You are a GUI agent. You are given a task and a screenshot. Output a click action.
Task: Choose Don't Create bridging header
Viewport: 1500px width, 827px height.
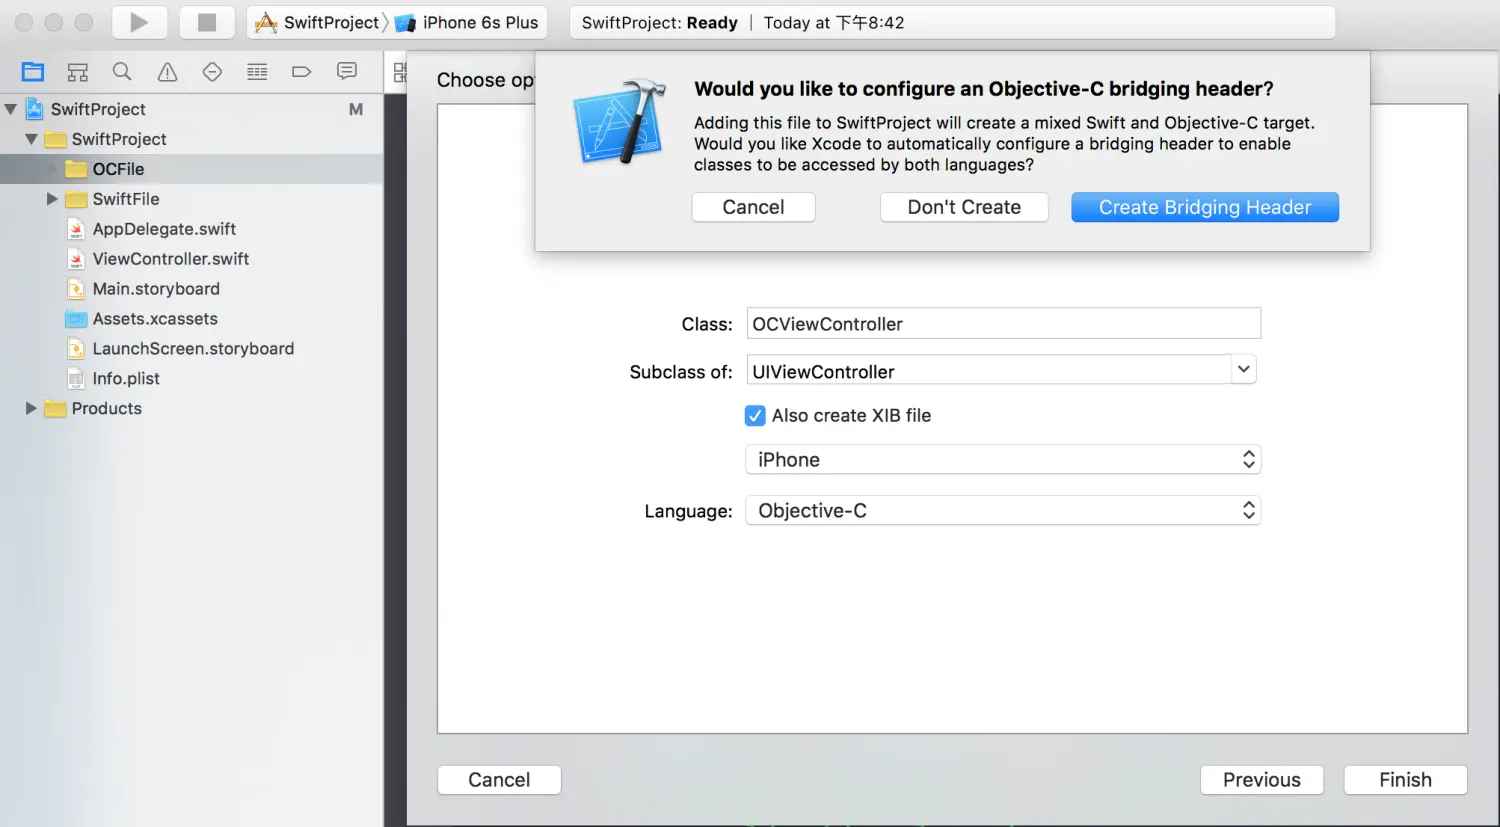pos(964,207)
